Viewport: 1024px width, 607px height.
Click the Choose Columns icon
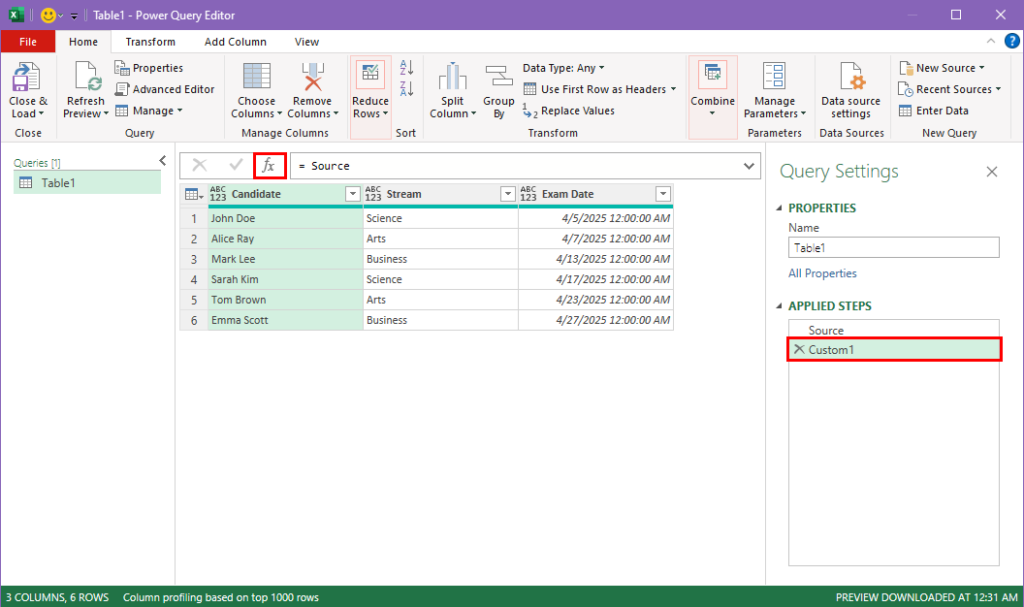(x=256, y=76)
